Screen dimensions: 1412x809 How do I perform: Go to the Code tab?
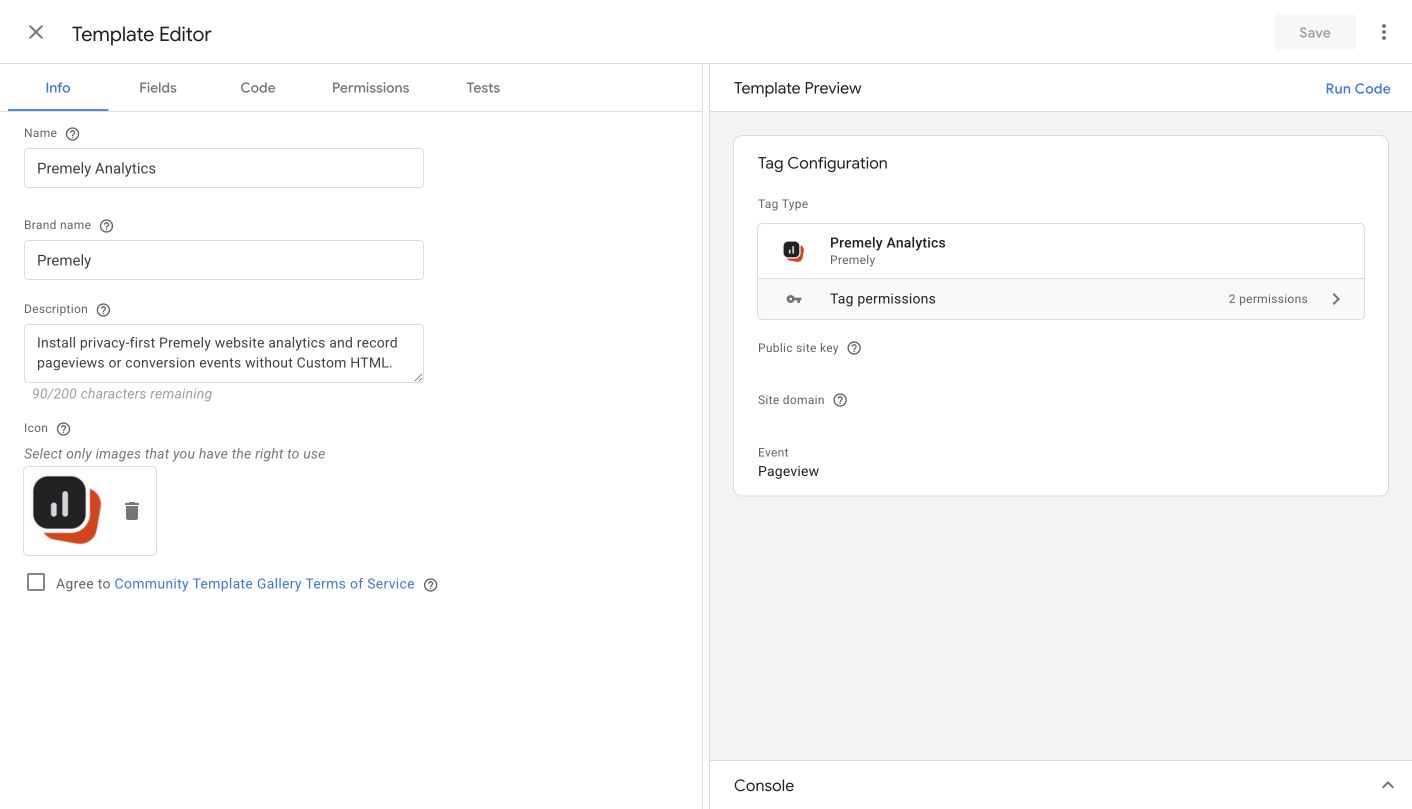(x=258, y=88)
